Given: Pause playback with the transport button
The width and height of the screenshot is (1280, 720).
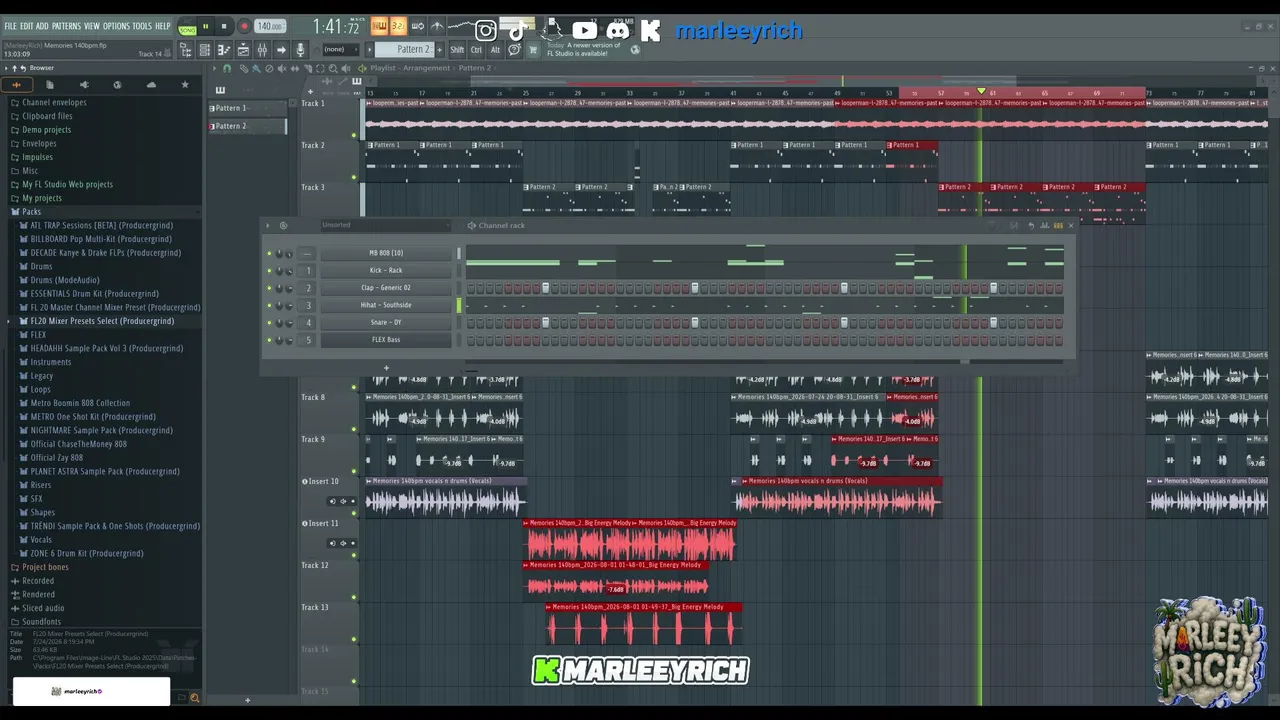Looking at the screenshot, I should (x=206, y=27).
